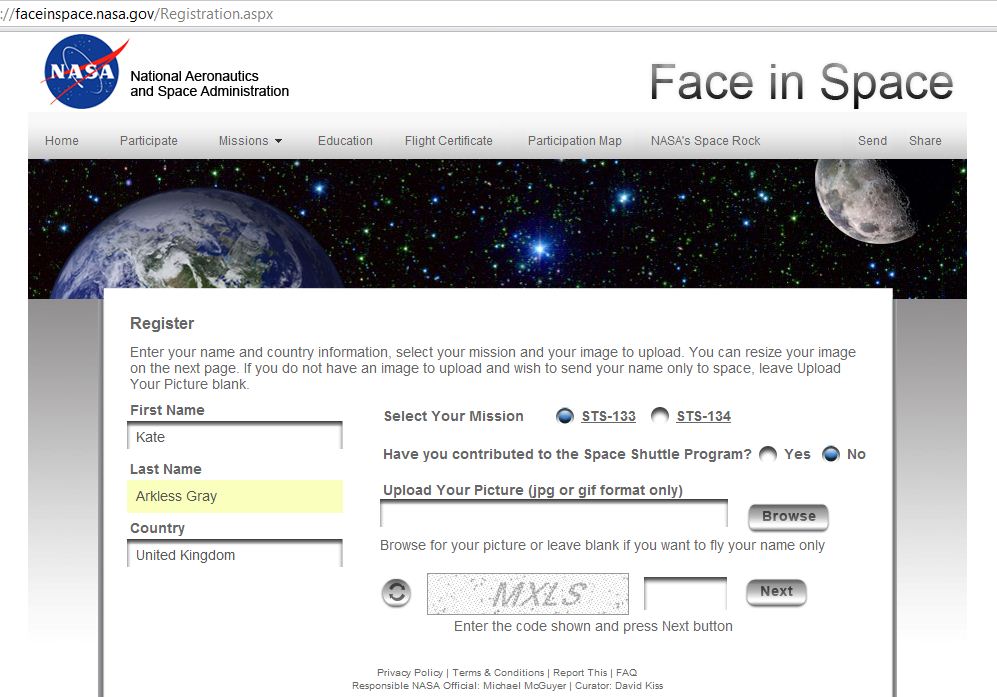This screenshot has height=697, width=997.
Task: Click 'Enter the code shown and press Next button' text
Action: click(593, 626)
